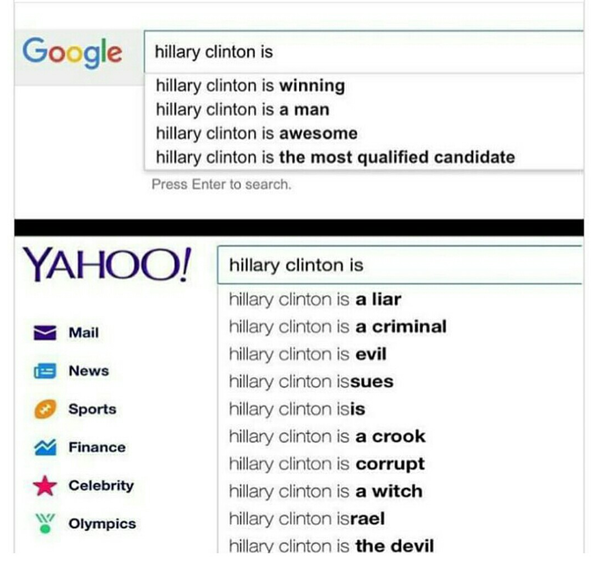
Task: Open the Mail envelope icon
Action: (x=42, y=332)
